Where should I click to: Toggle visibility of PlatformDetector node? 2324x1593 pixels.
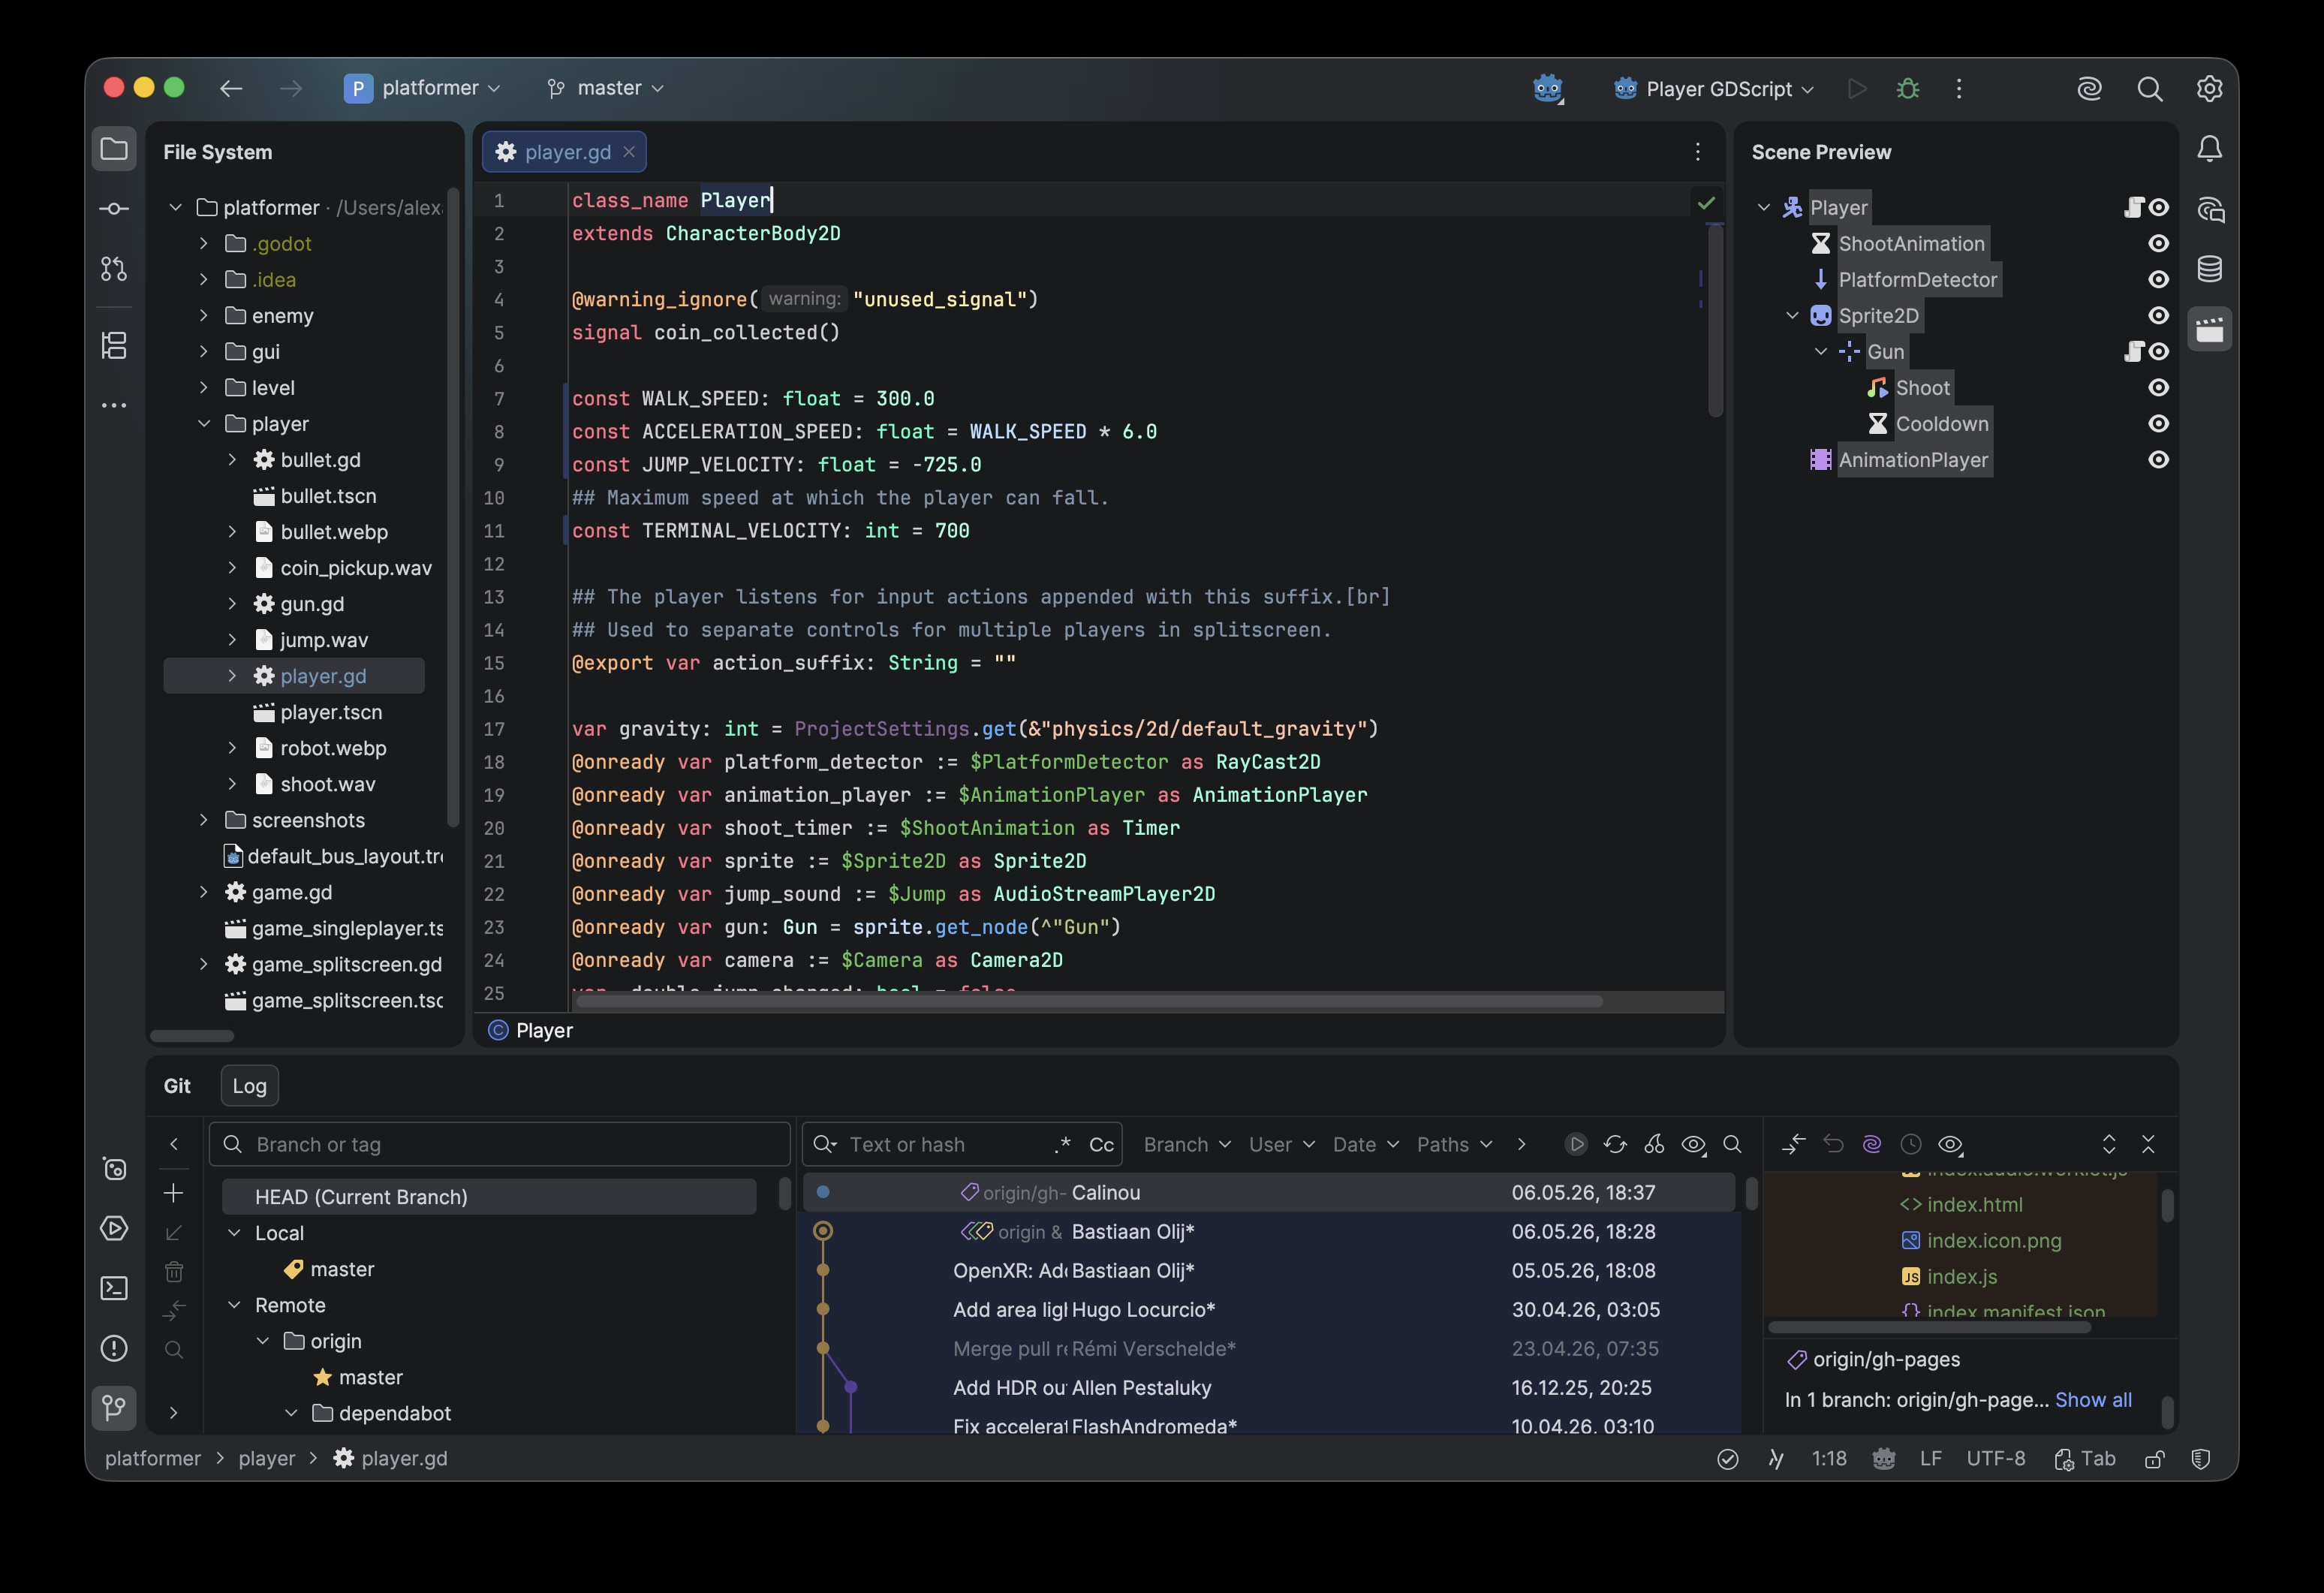(x=2158, y=279)
